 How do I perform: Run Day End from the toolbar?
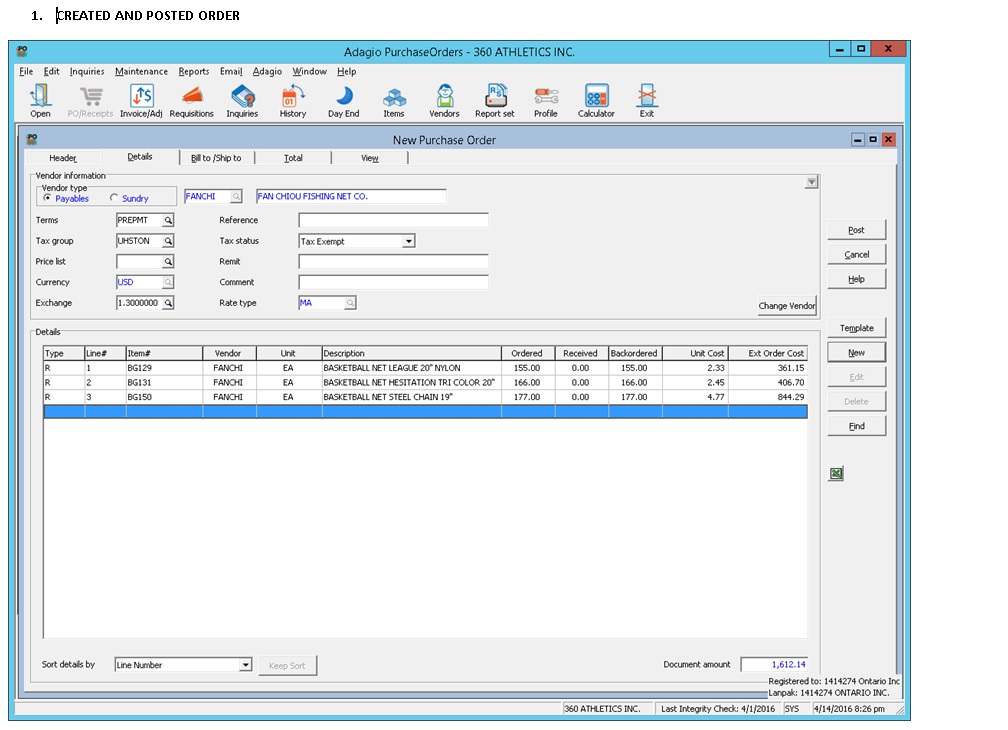[343, 100]
